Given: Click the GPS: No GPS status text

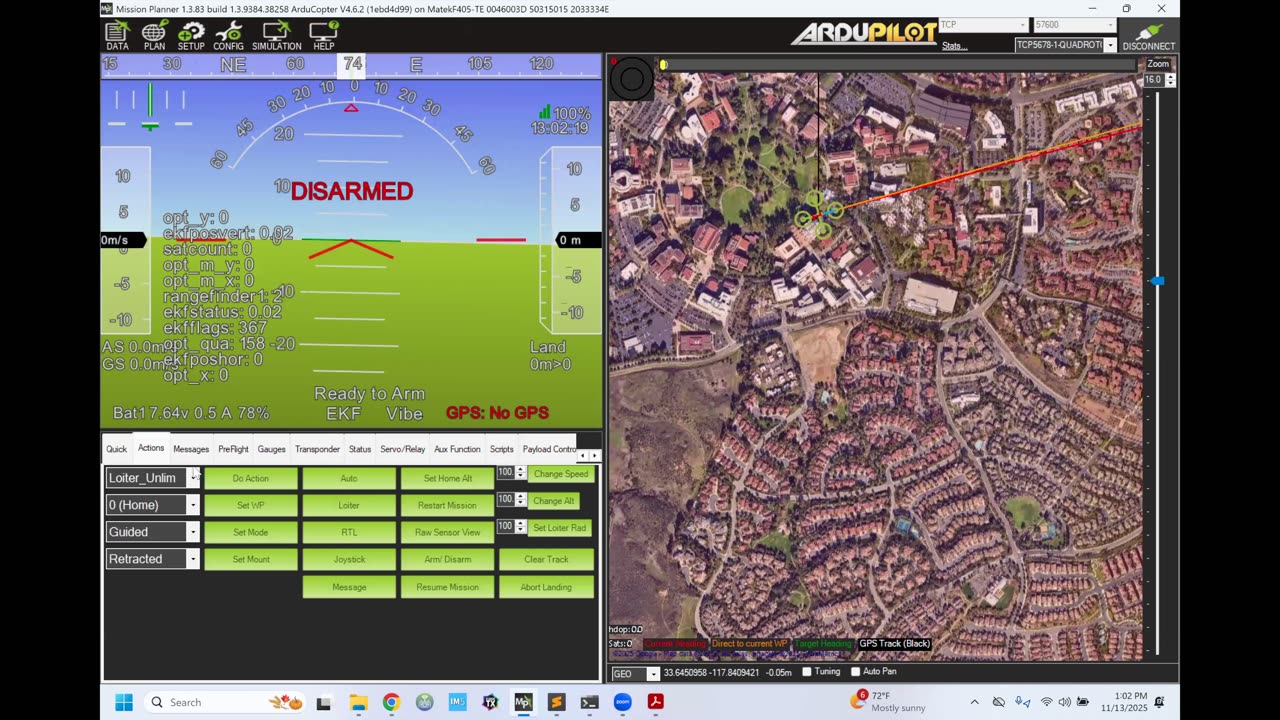Looking at the screenshot, I should tap(497, 413).
